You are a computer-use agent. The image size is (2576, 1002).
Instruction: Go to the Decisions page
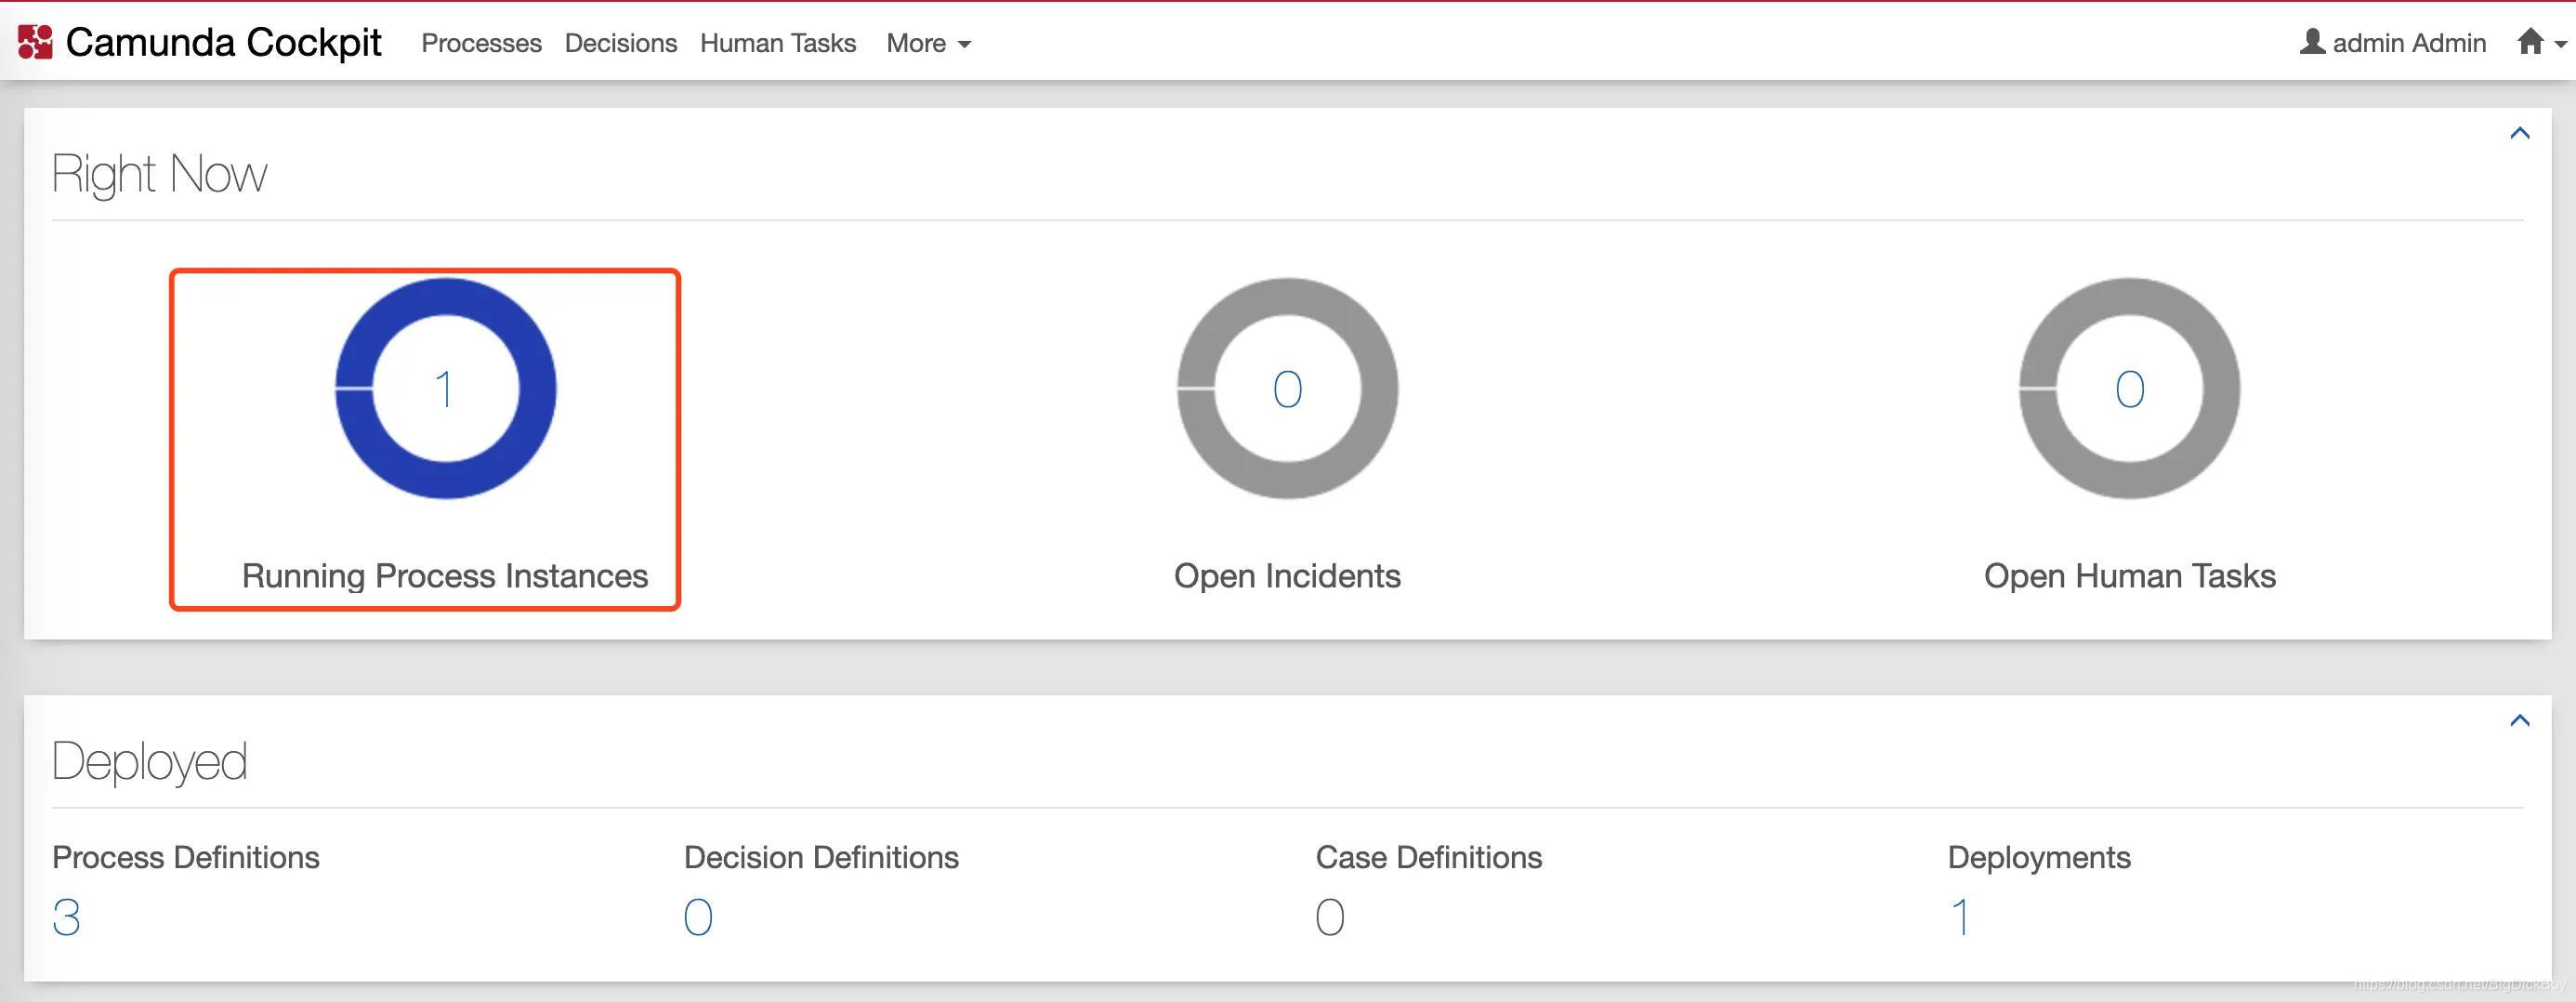tap(621, 43)
